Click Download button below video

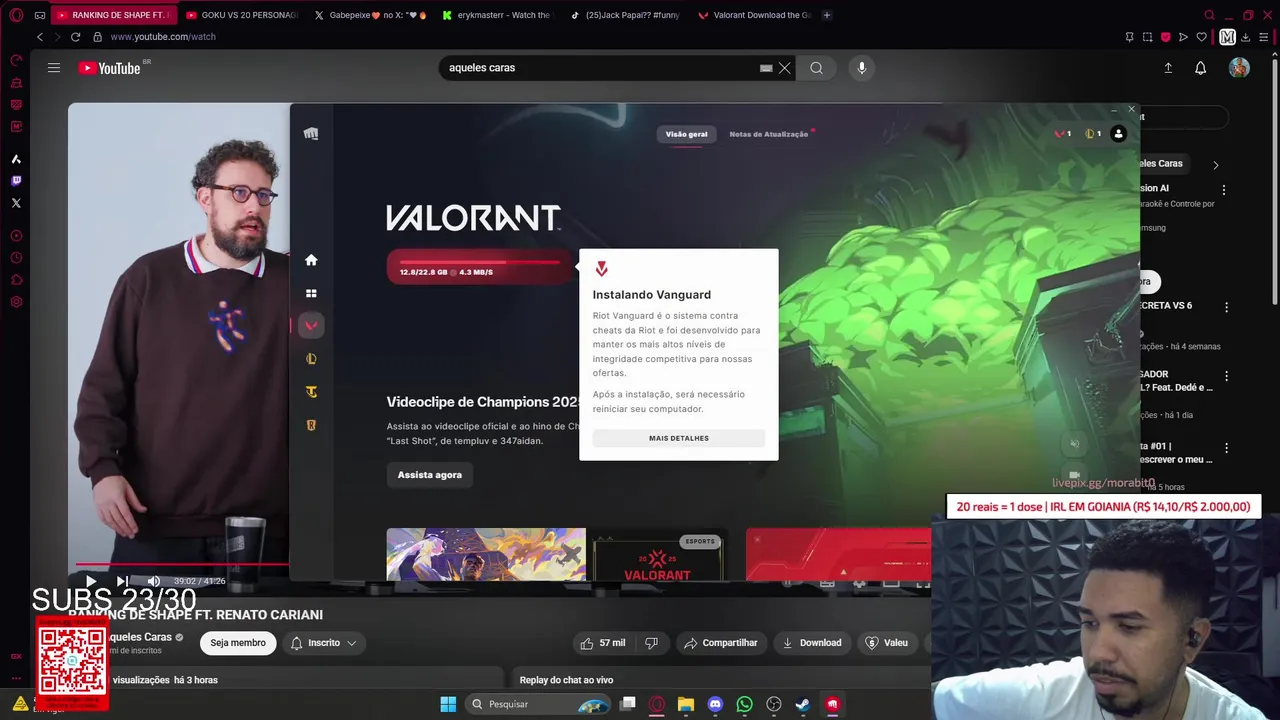[x=812, y=643]
